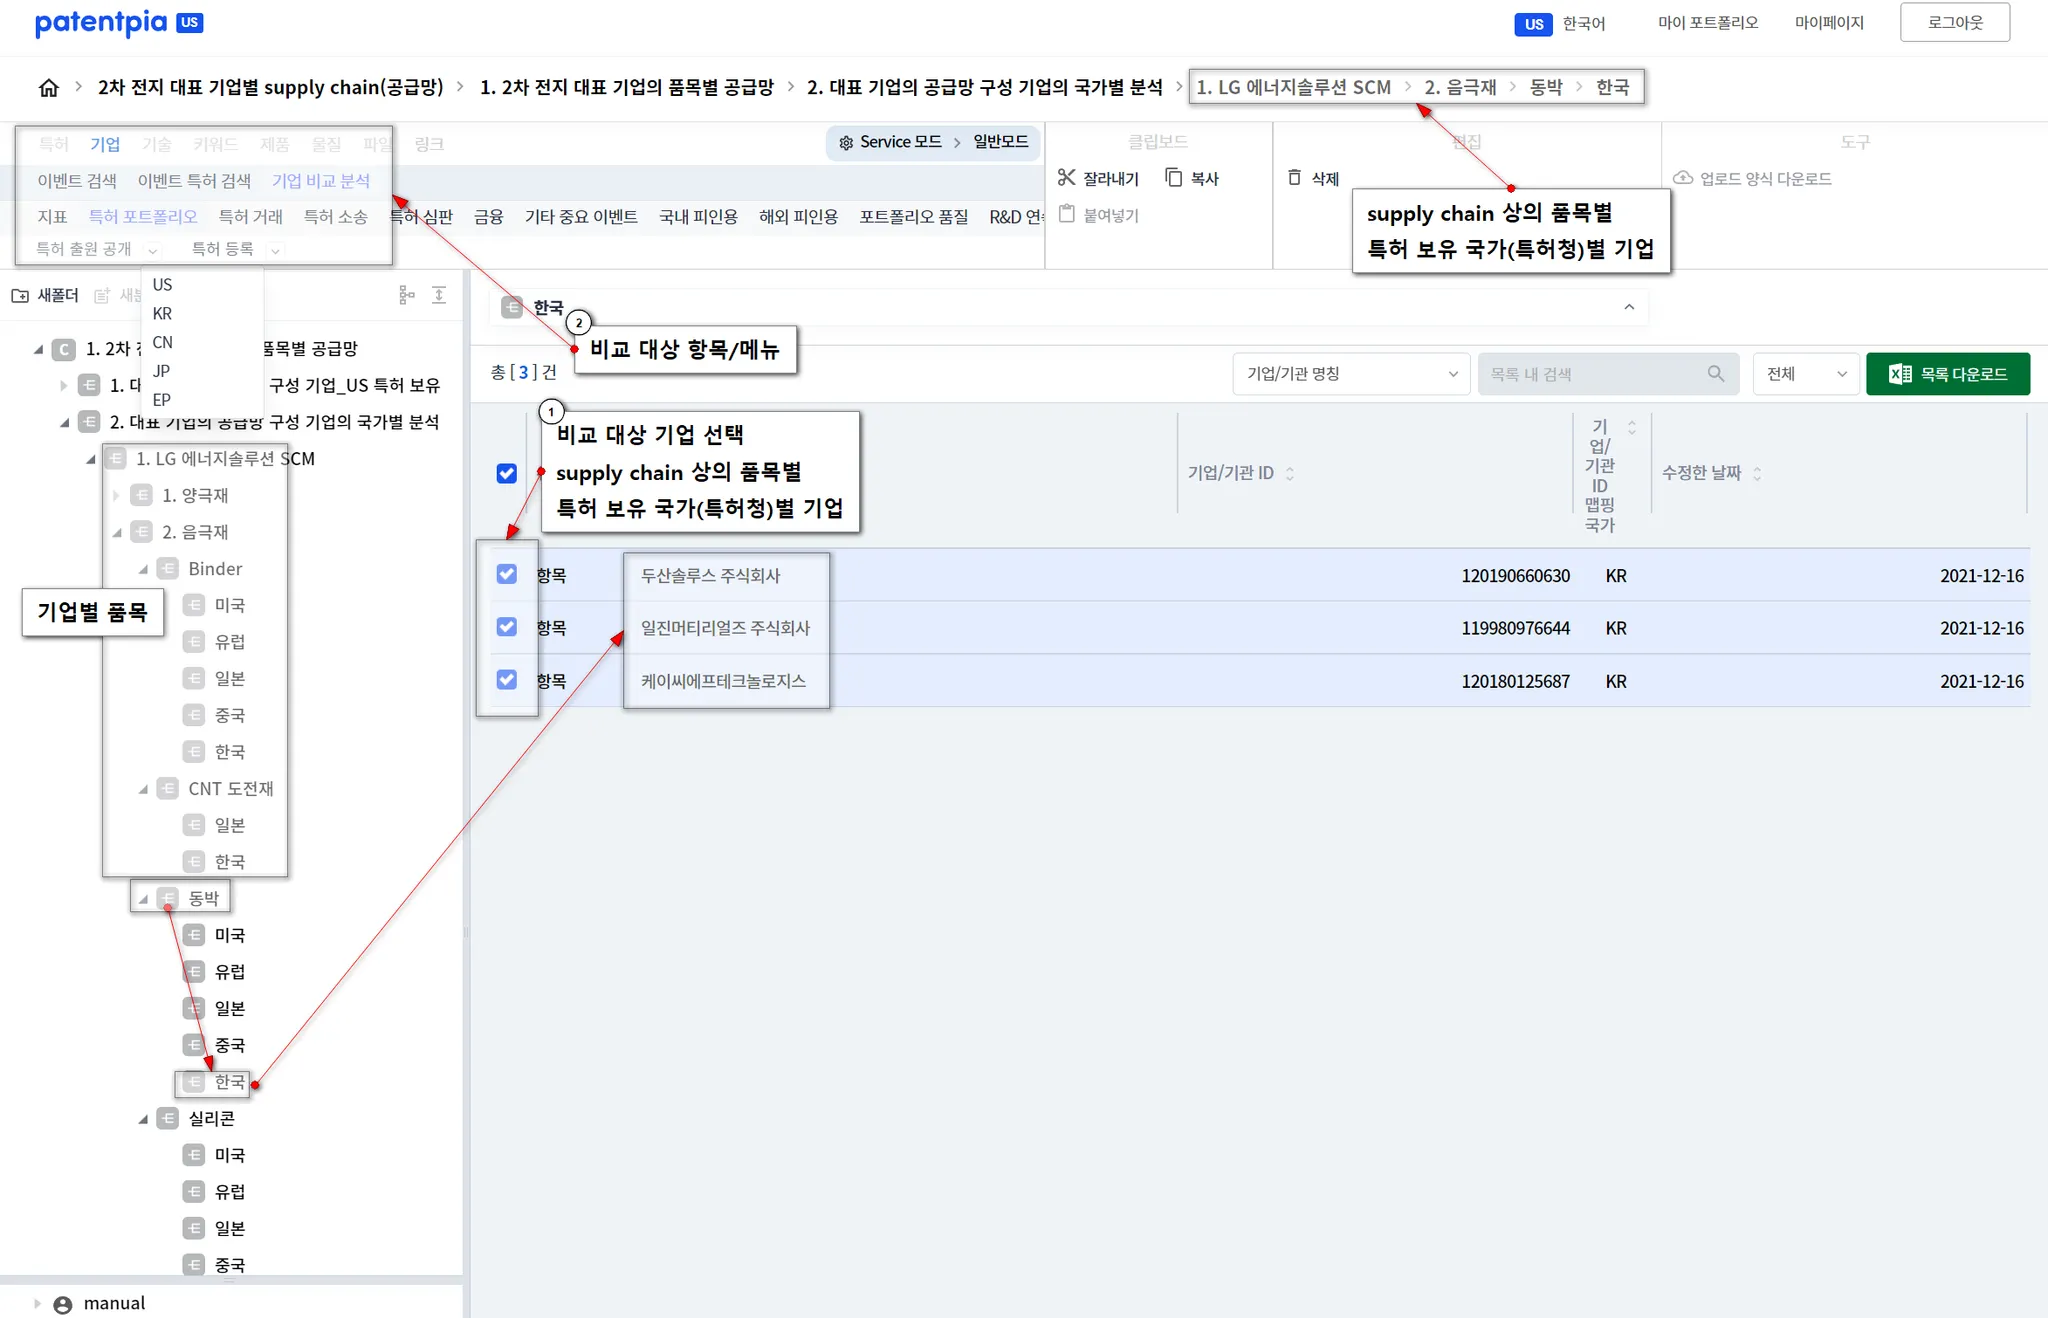Click the new folder icon
Image resolution: width=2048 pixels, height=1318 pixels.
pos(20,296)
